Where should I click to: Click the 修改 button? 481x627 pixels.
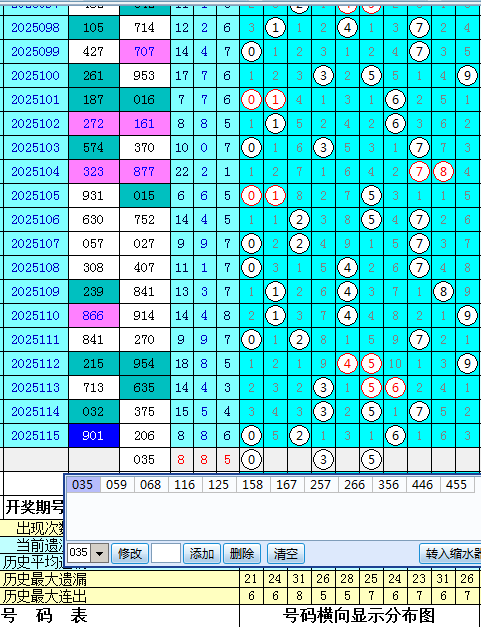(130, 554)
